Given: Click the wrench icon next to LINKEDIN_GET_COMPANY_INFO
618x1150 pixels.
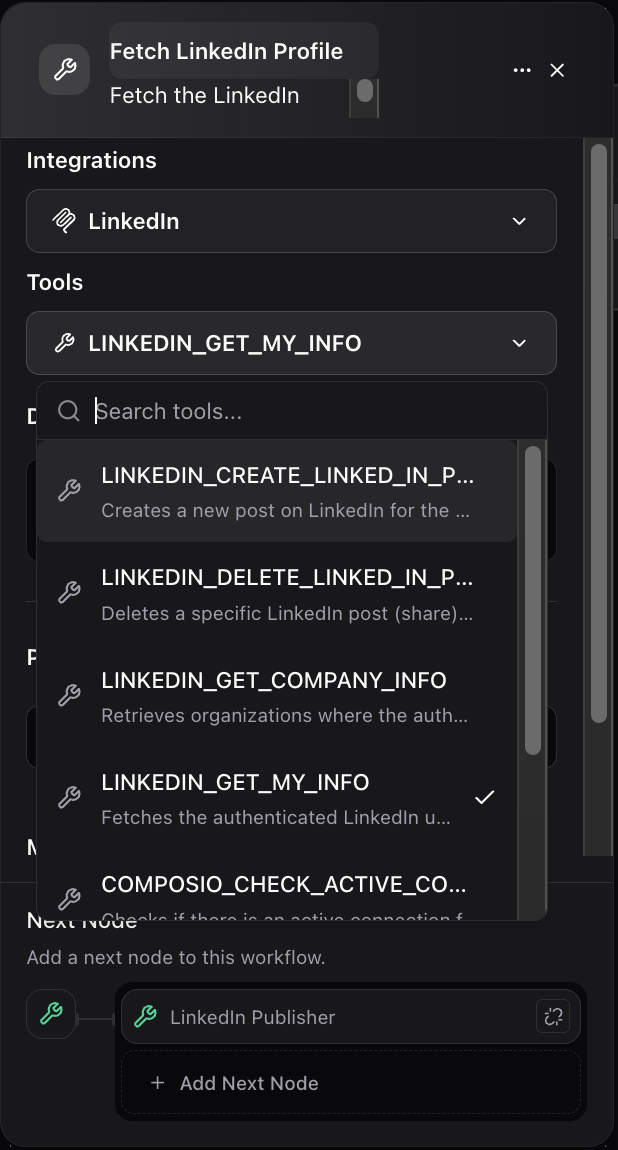Looking at the screenshot, I should pos(69,694).
